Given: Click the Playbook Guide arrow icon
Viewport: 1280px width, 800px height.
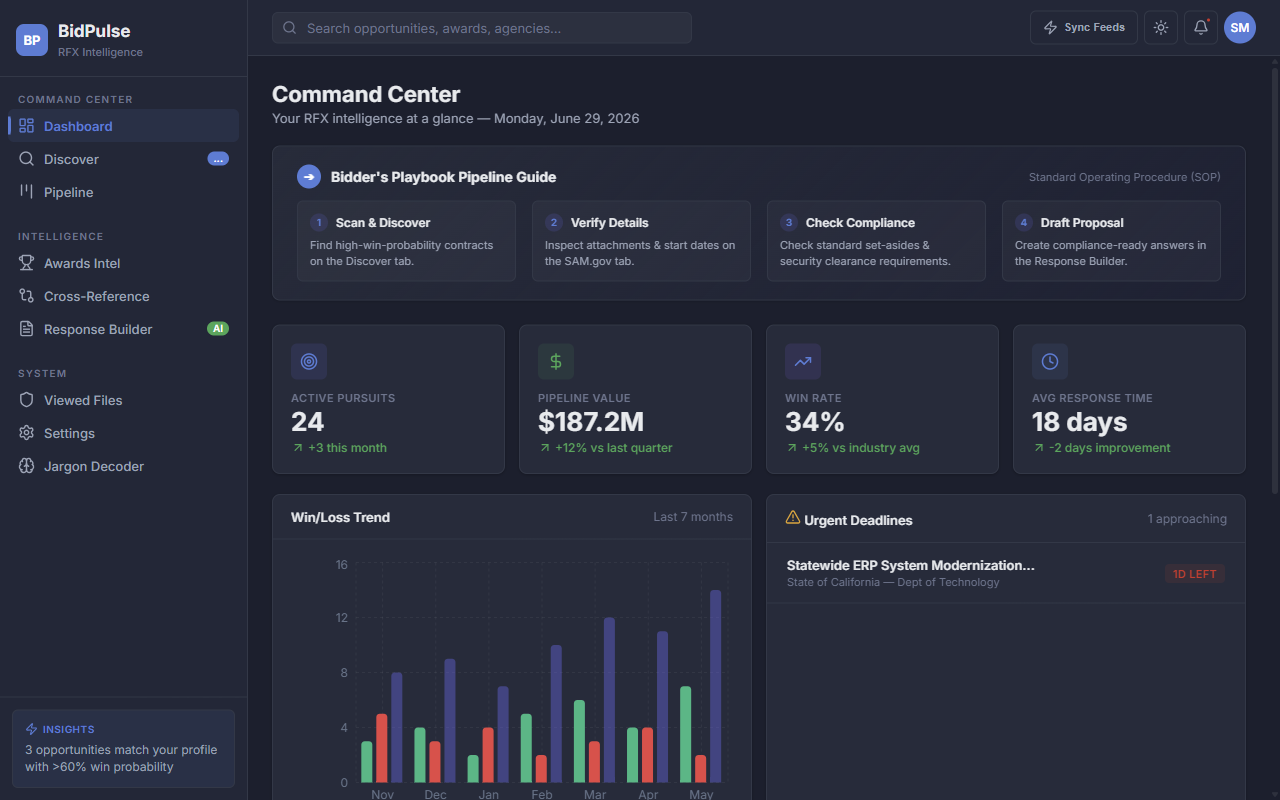Looking at the screenshot, I should [x=309, y=177].
